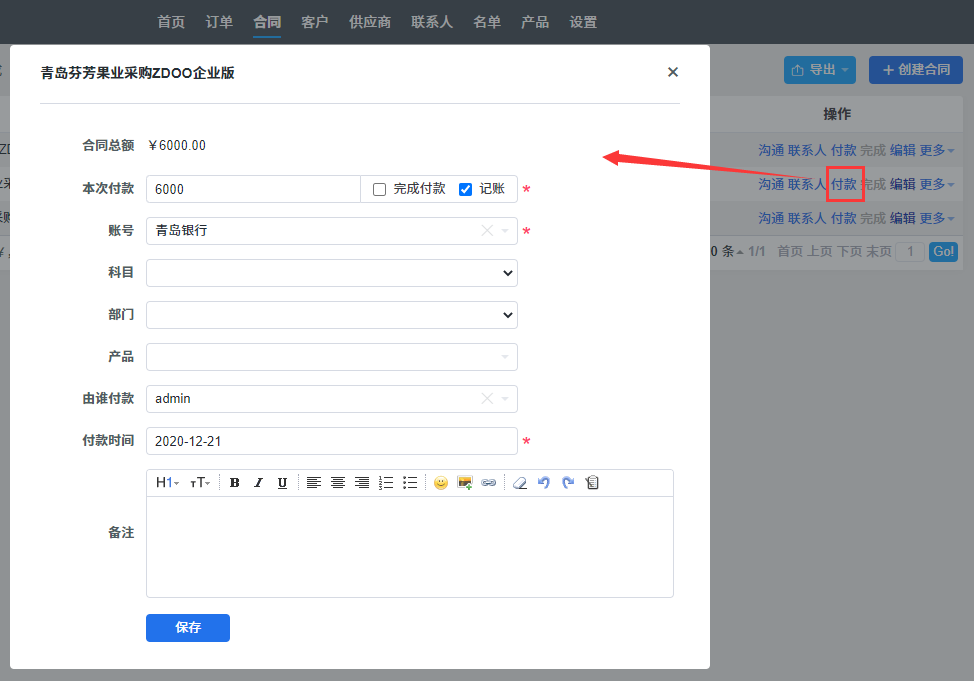The height and width of the screenshot is (681, 974).
Task: Open the H1 heading format dropdown
Action: click(x=167, y=483)
